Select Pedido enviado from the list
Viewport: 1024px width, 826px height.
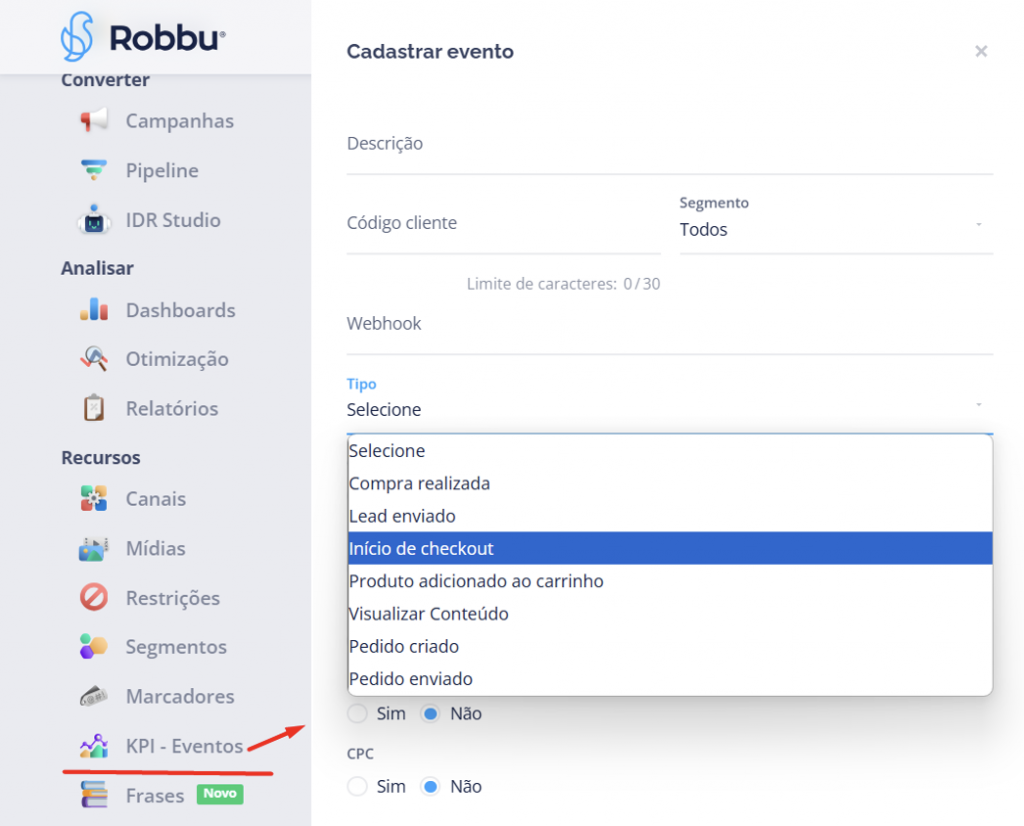point(668,679)
